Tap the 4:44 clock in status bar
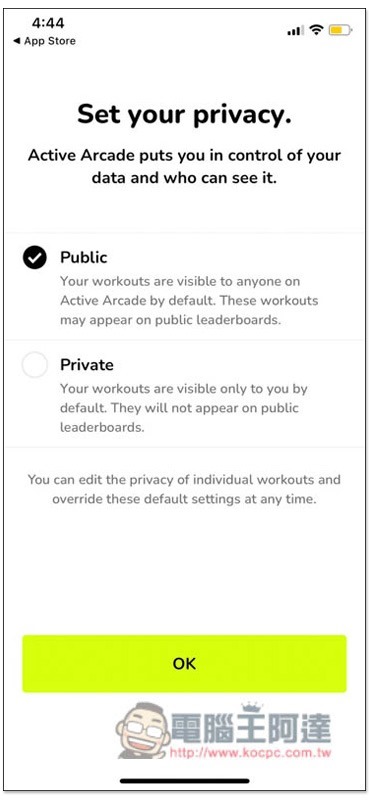369x800 pixels. pos(48,22)
